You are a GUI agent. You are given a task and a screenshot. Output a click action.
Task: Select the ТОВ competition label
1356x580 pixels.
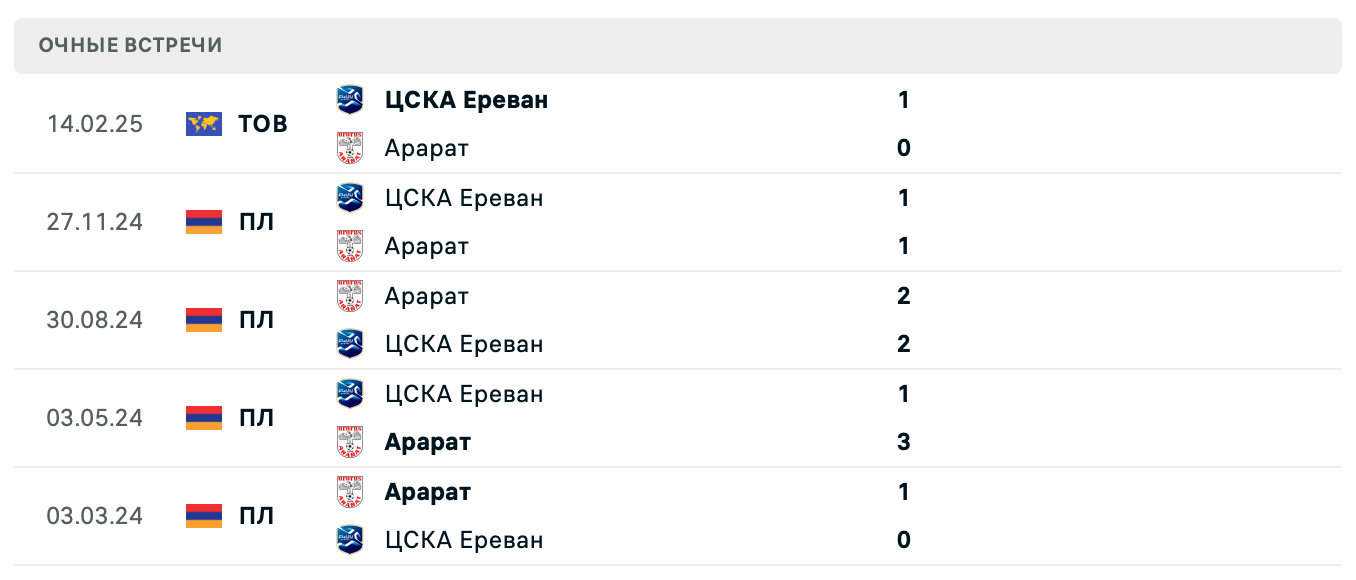[x=263, y=124]
